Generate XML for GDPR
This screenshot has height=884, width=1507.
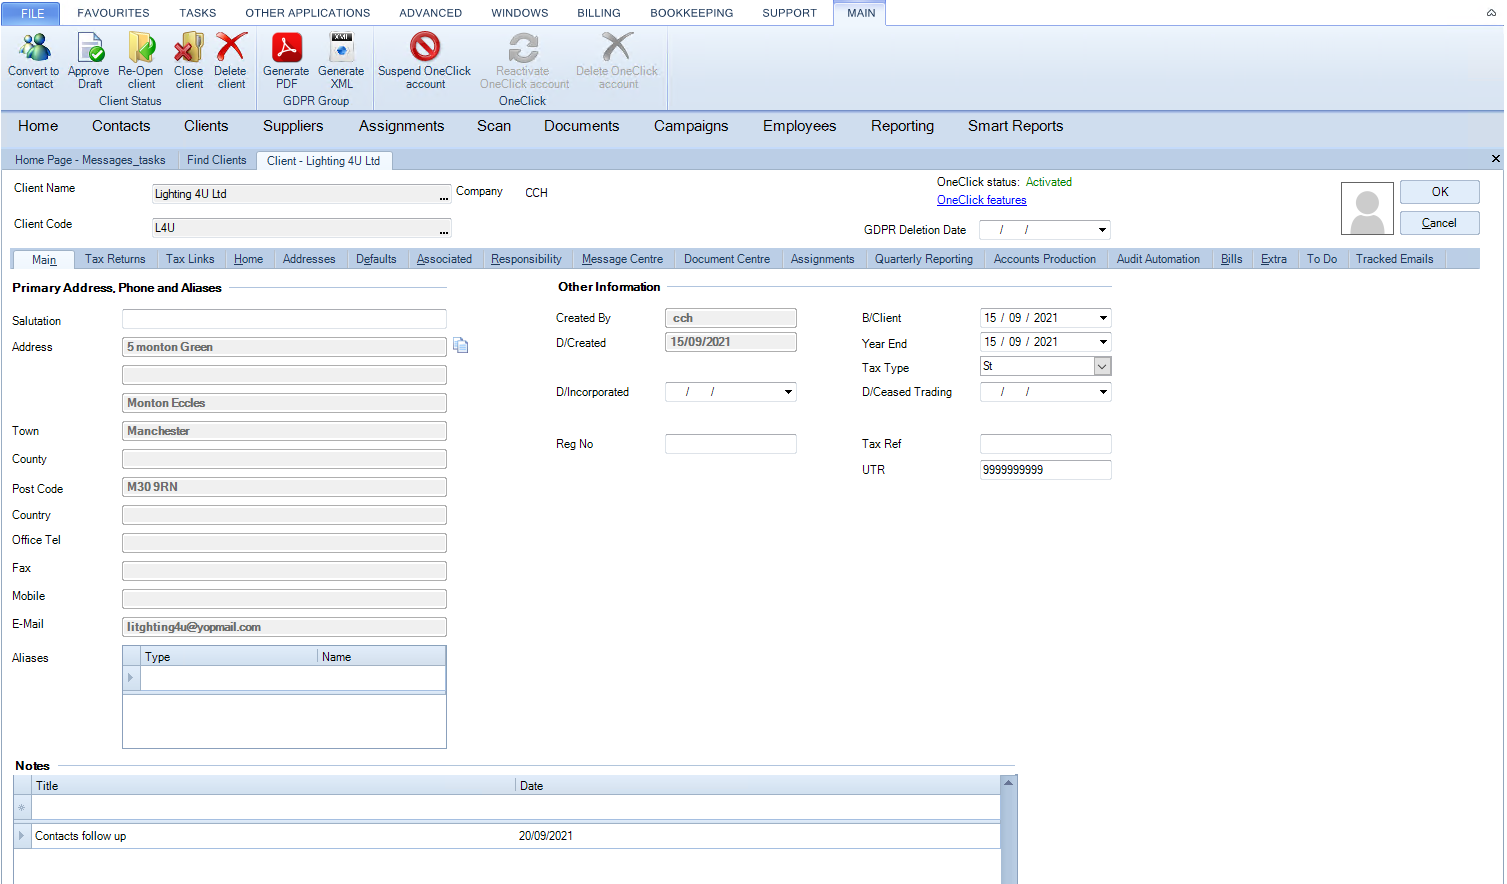pyautogui.click(x=342, y=47)
